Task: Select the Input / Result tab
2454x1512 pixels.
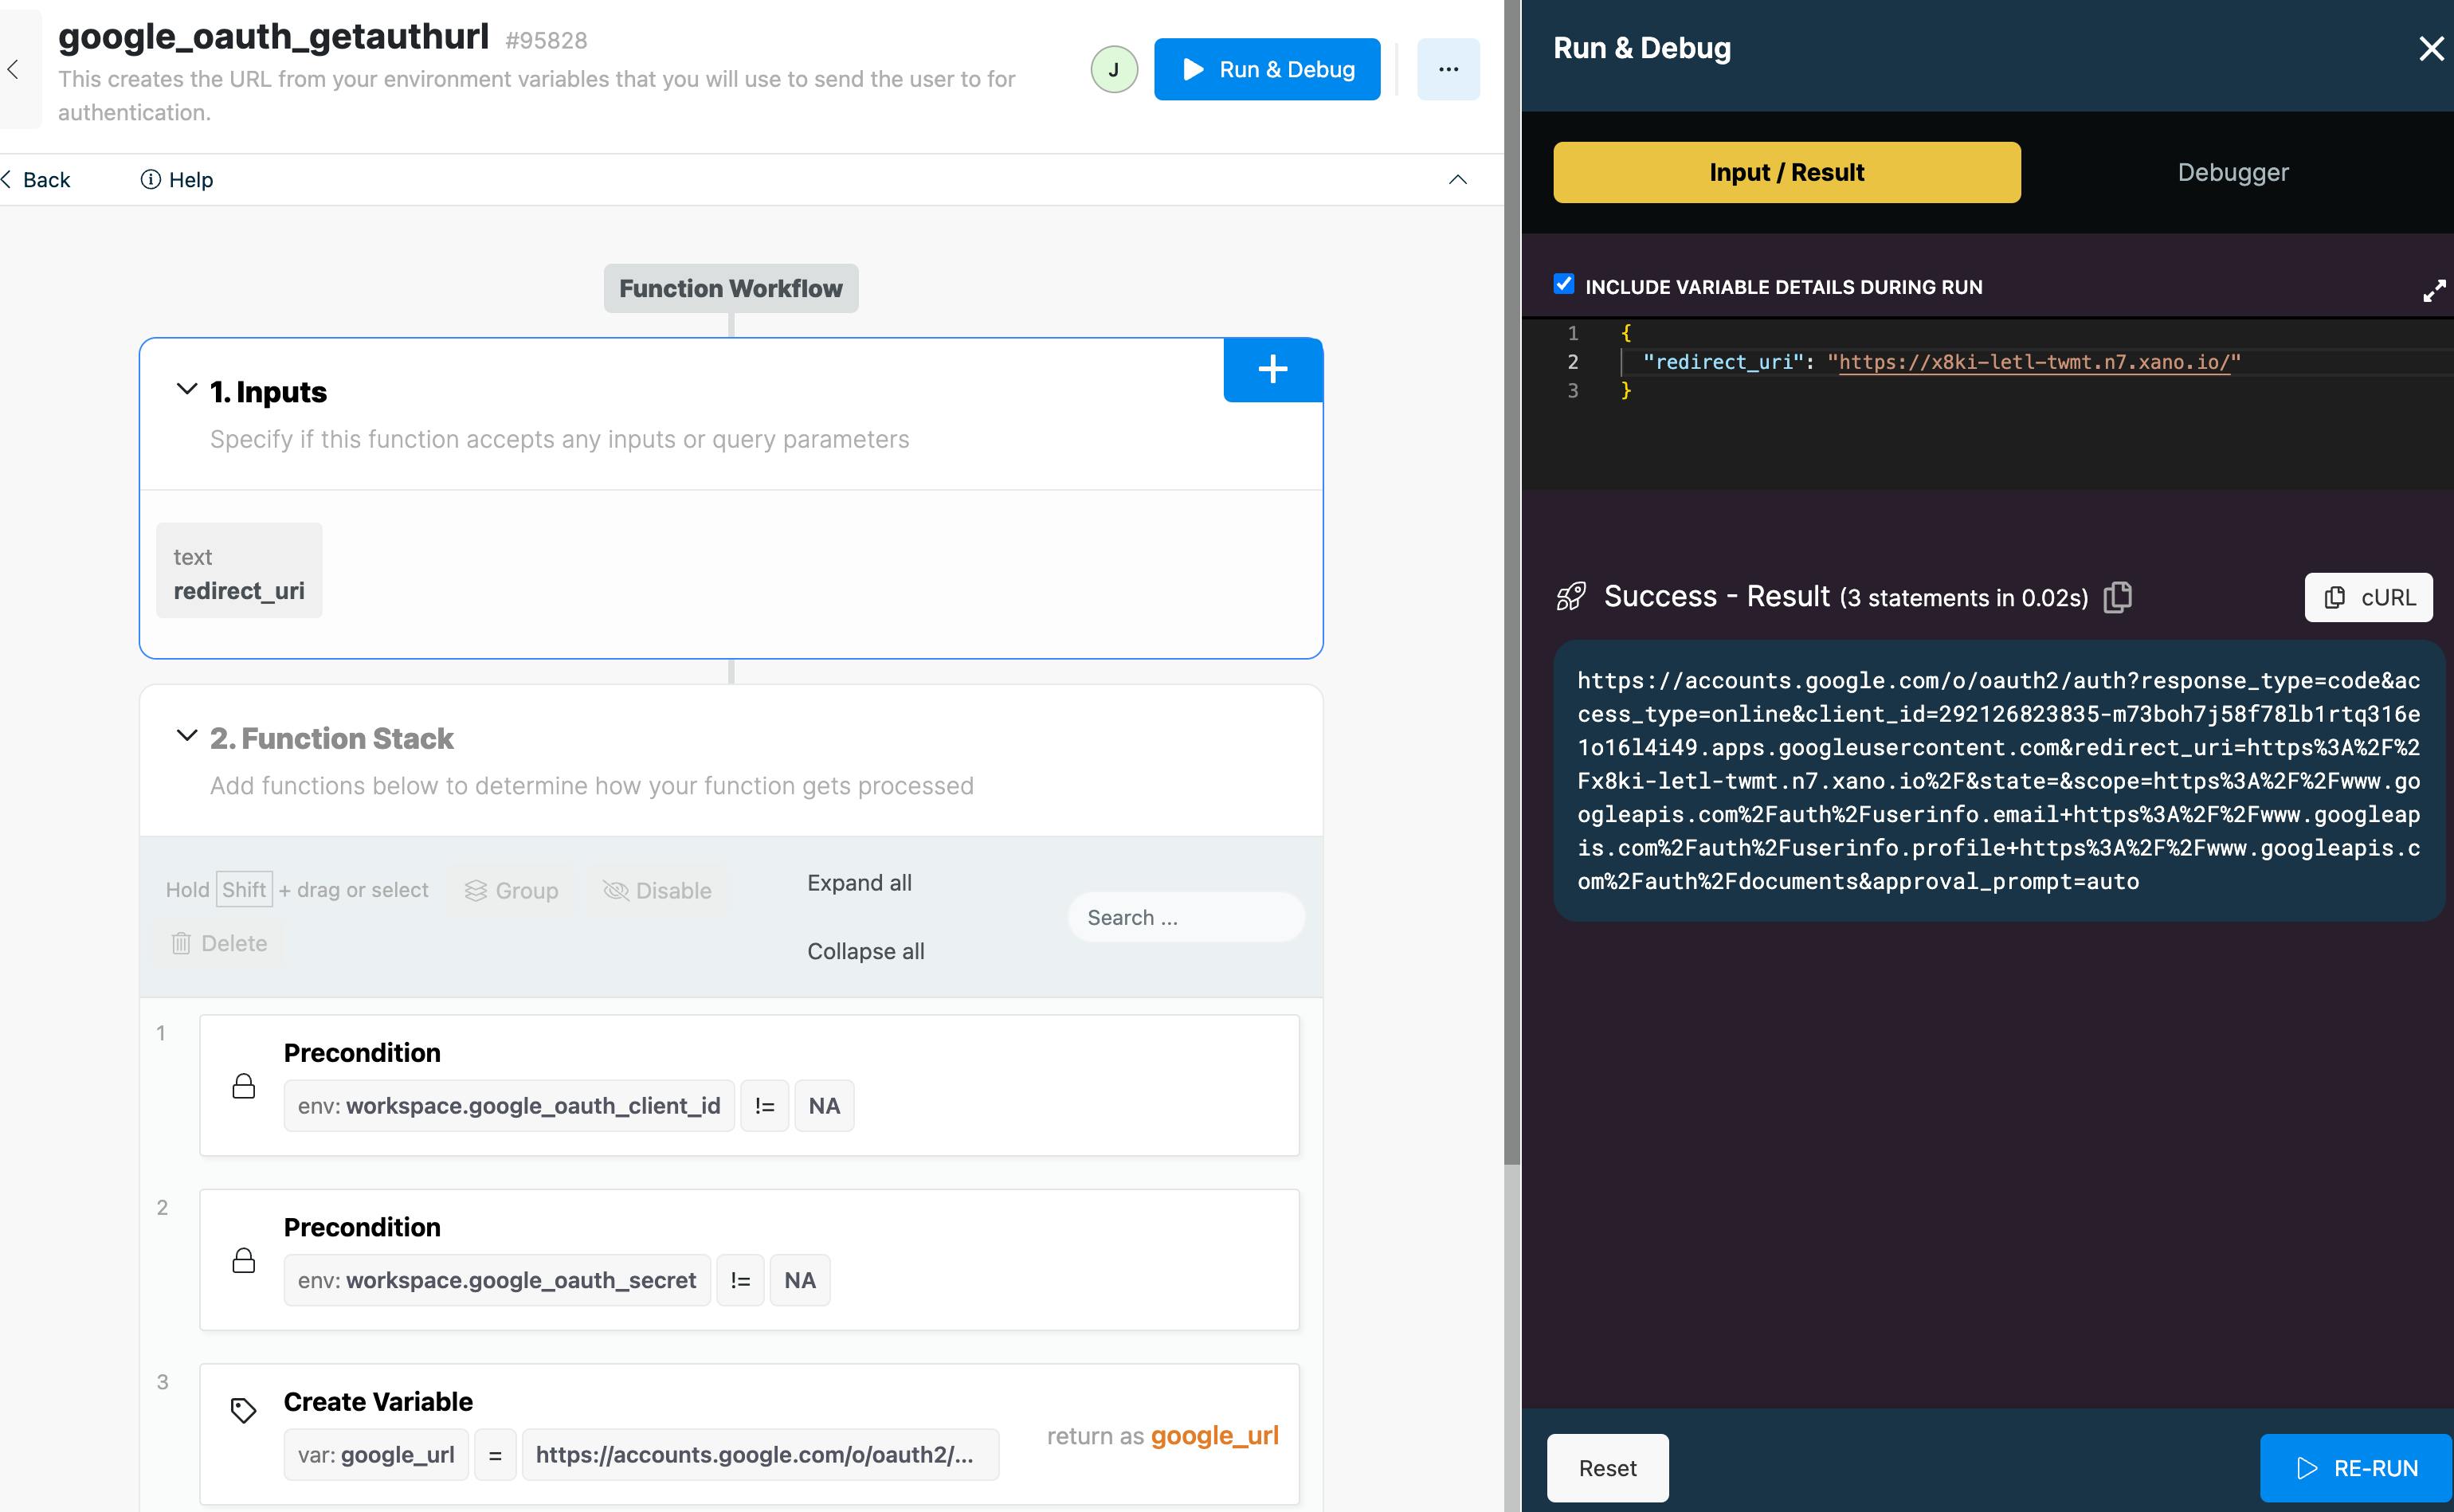Action: pos(1786,172)
